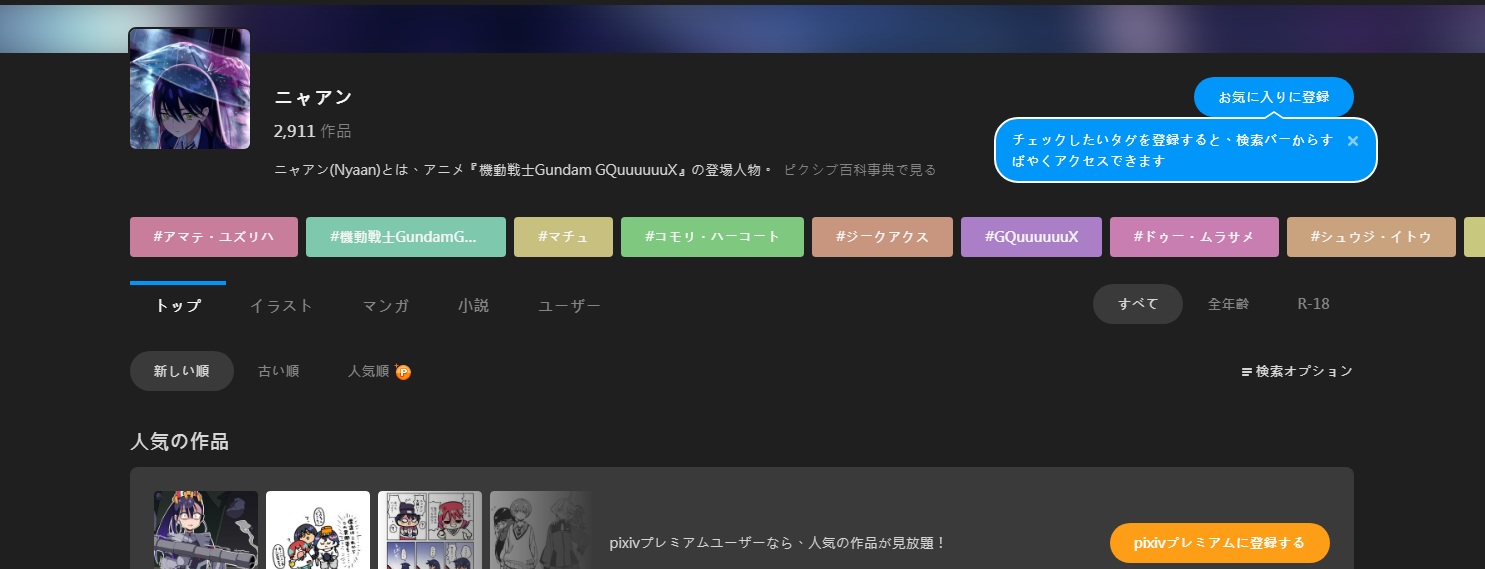Sort results by 人気順
The width and height of the screenshot is (1485, 569).
pyautogui.click(x=368, y=371)
